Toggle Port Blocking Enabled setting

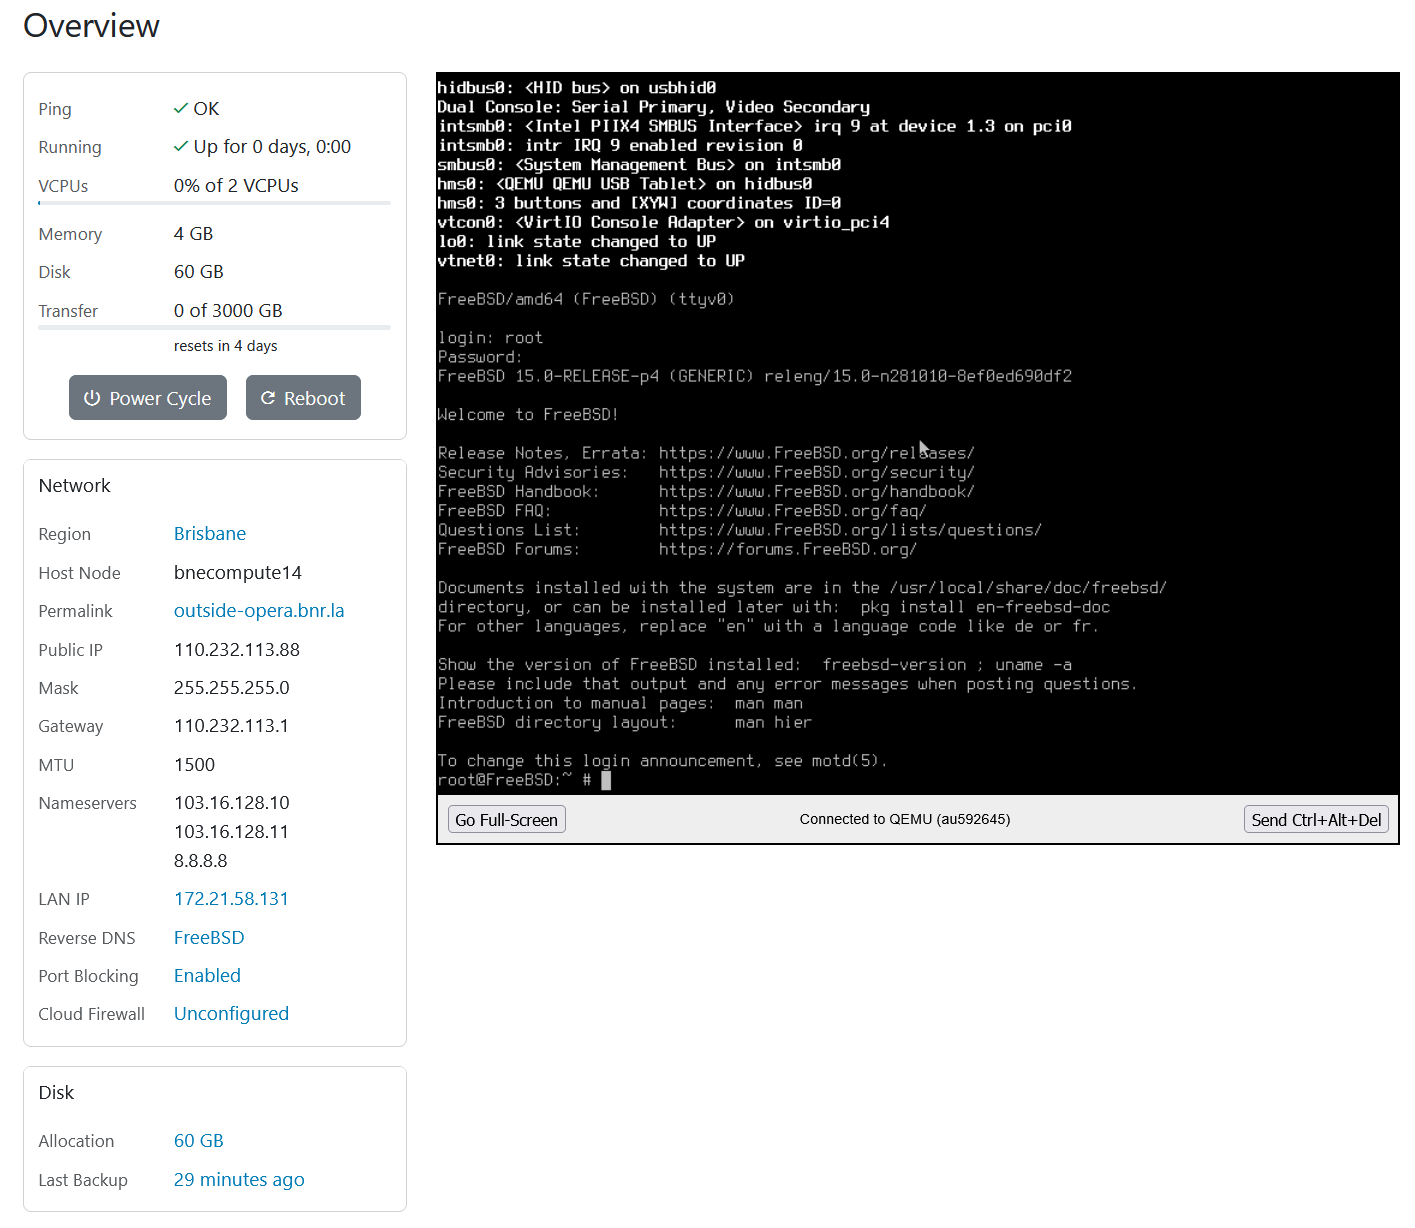pos(207,976)
